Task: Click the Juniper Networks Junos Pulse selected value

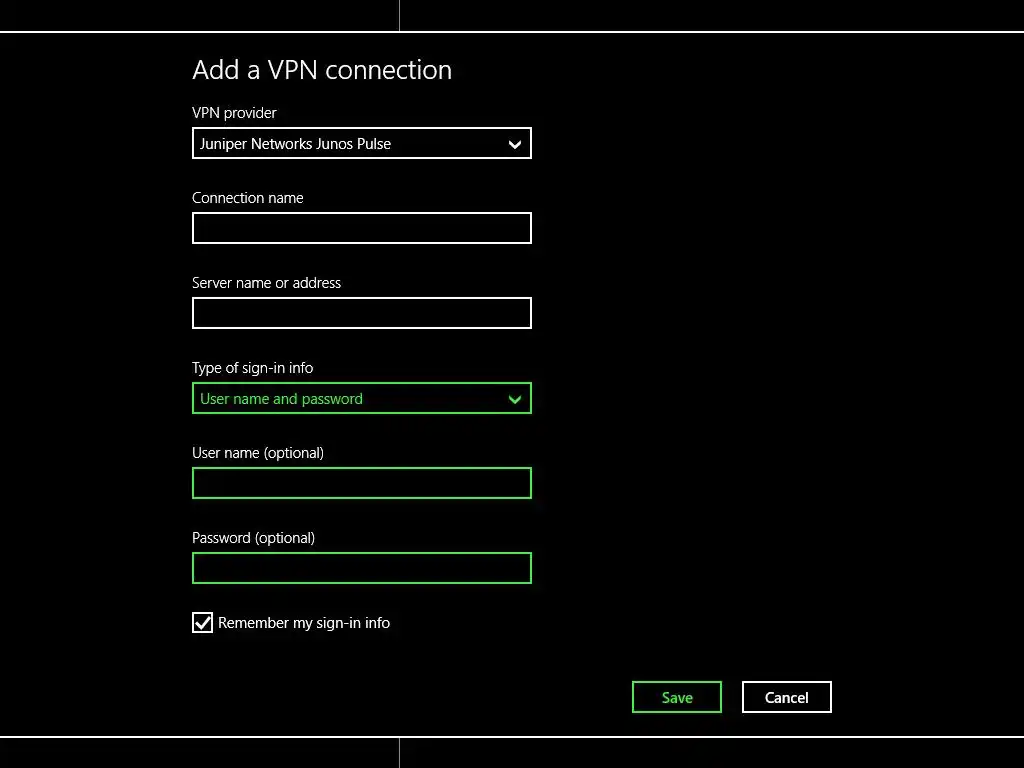Action: 296,144
